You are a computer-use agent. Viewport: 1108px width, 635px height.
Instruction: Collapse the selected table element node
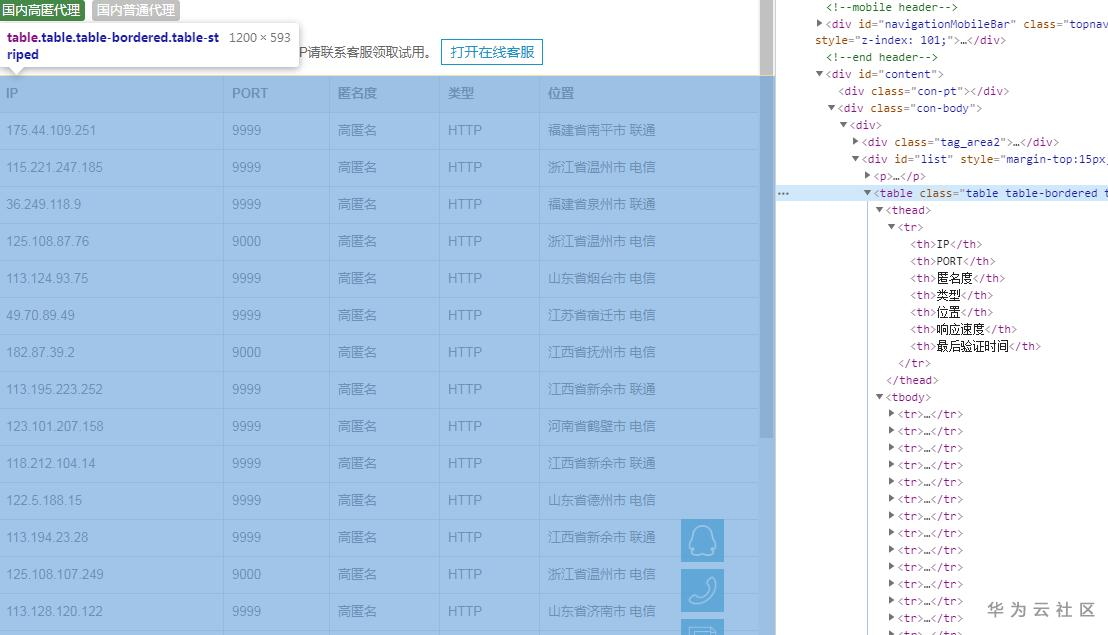tap(866, 193)
